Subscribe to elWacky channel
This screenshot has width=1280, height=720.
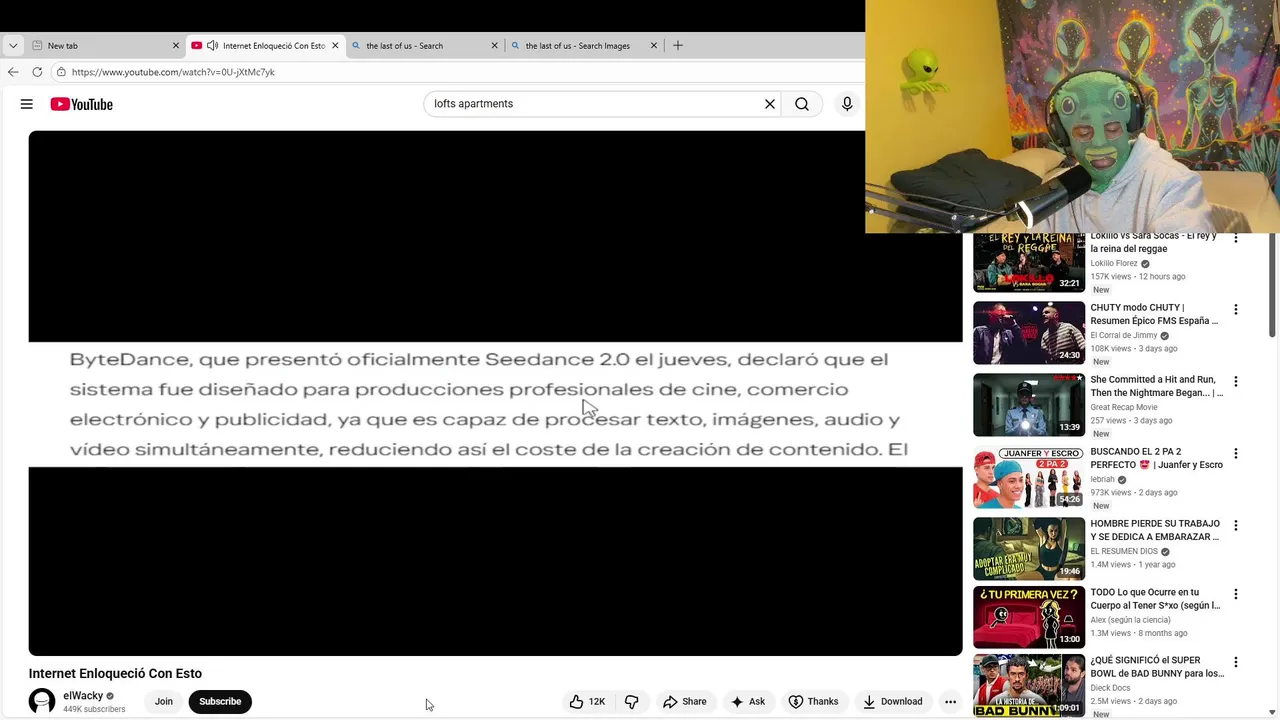click(x=220, y=702)
